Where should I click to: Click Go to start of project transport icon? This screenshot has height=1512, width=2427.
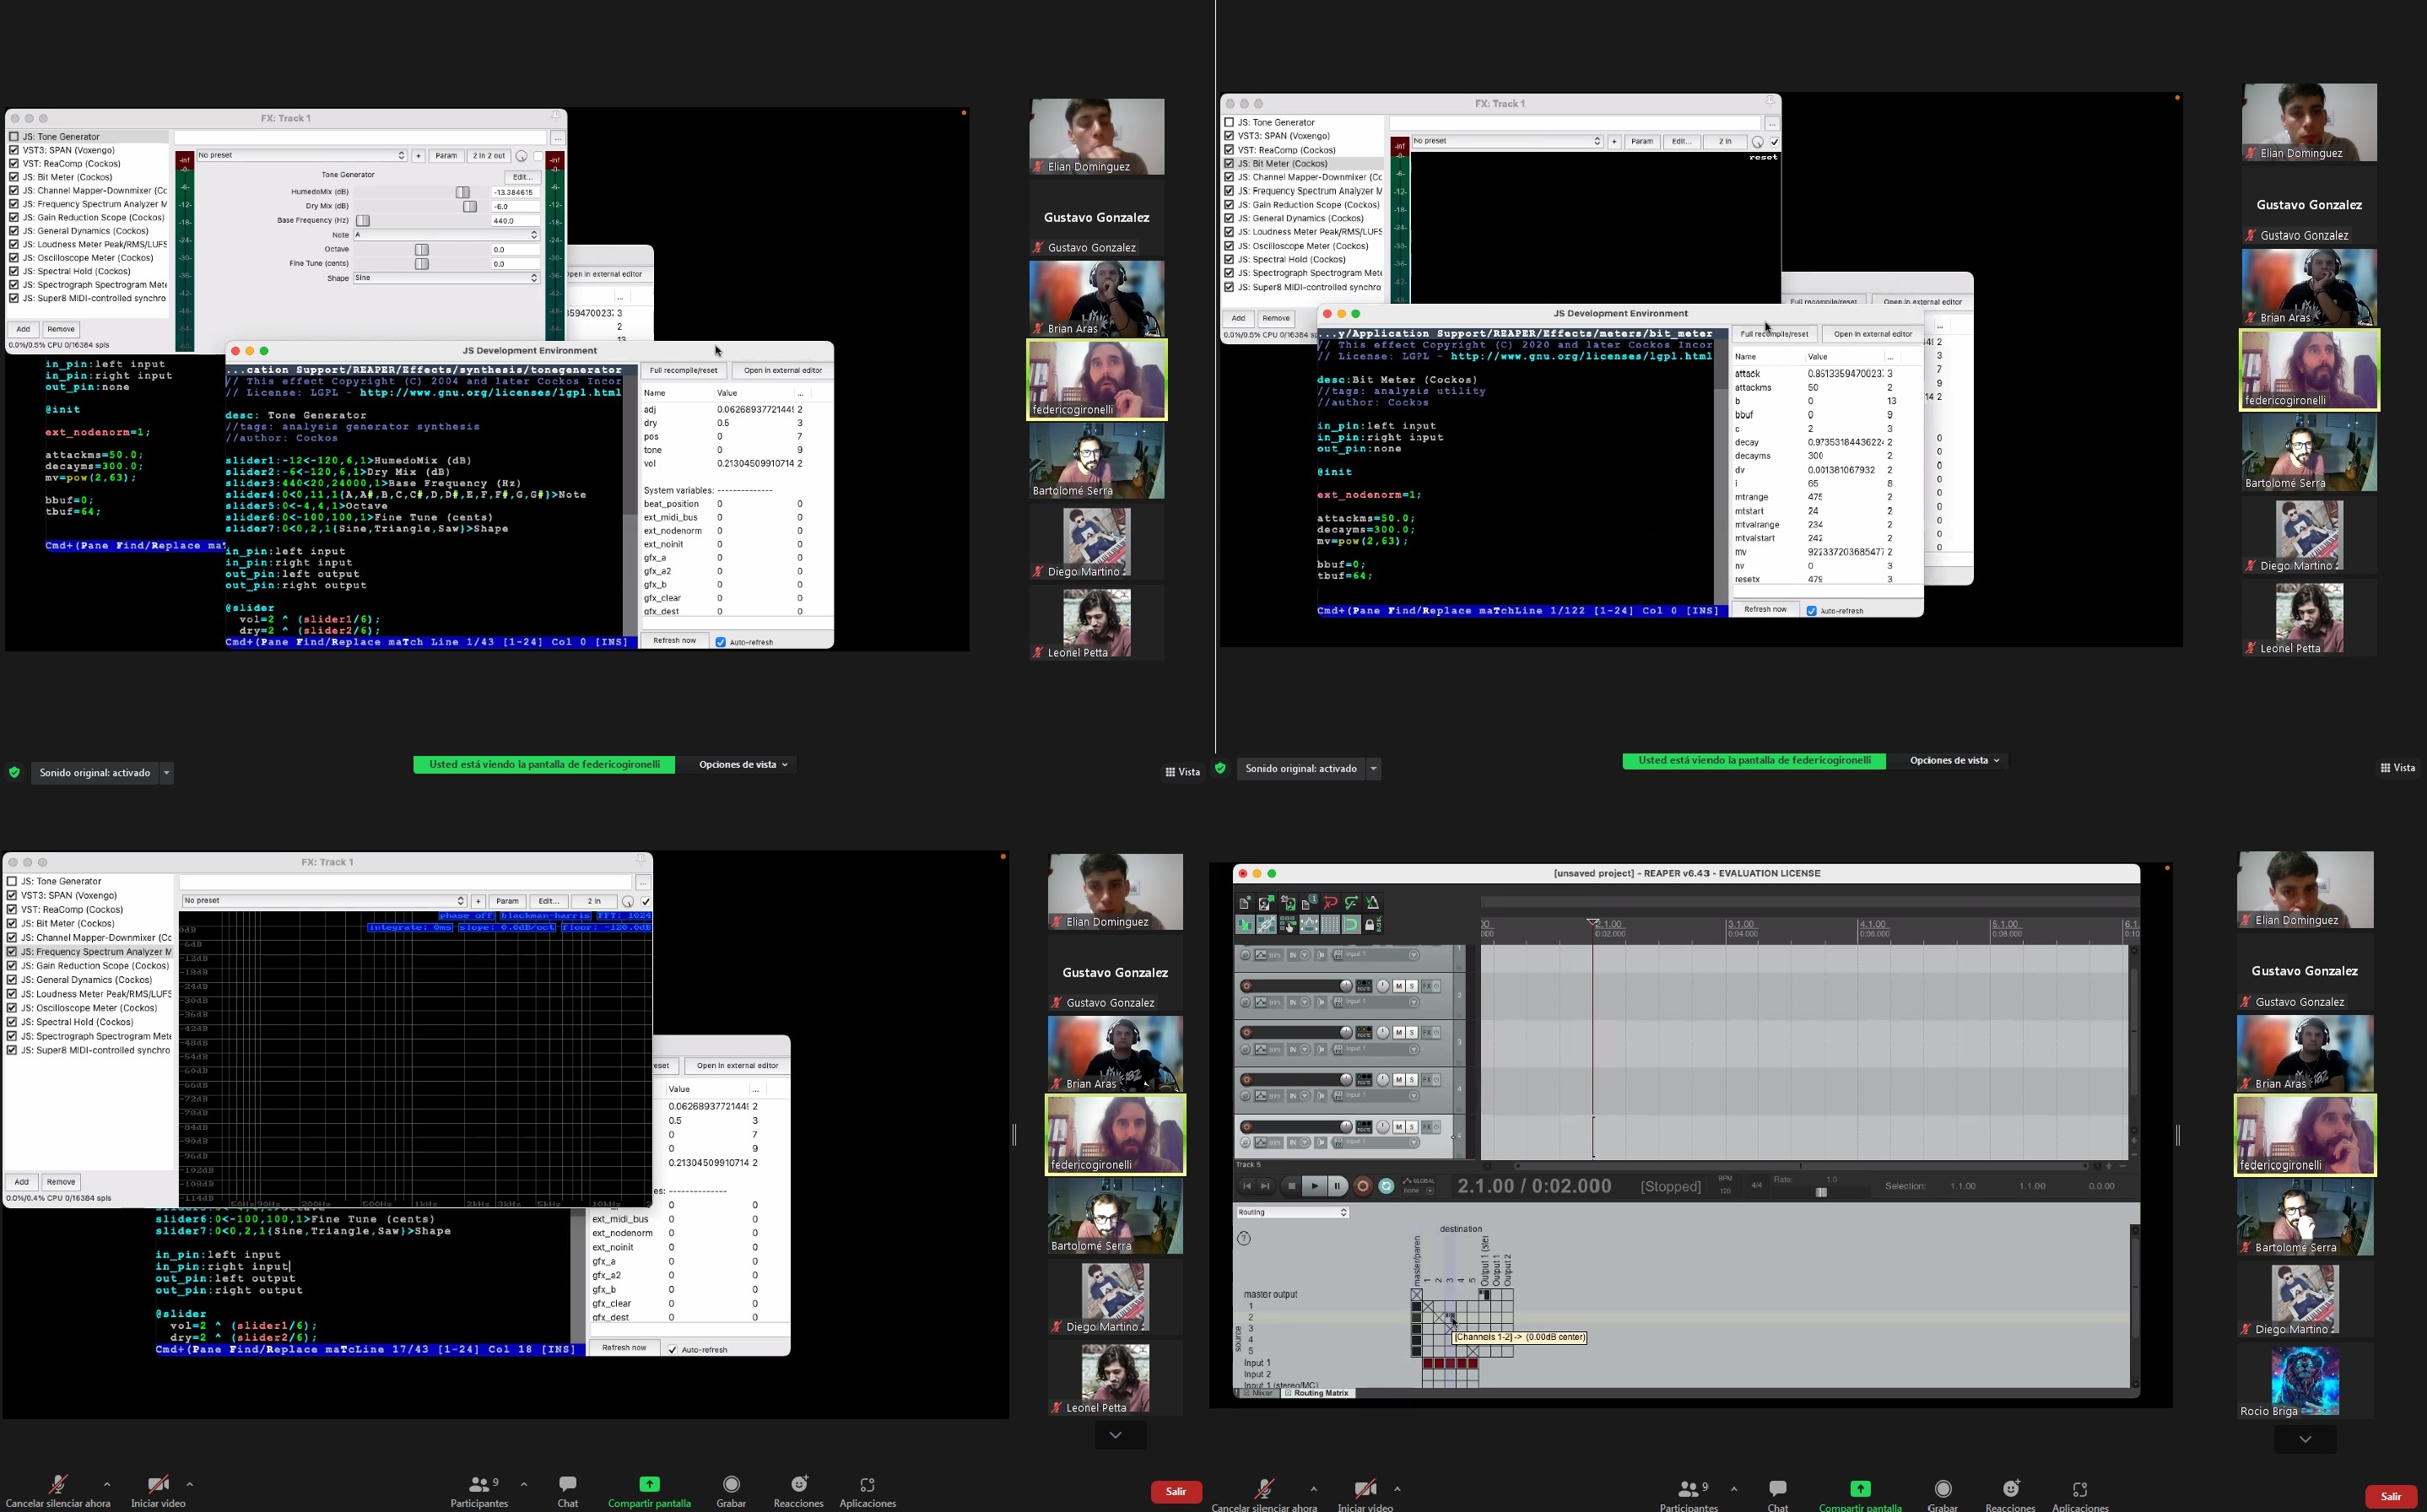tap(1246, 1186)
